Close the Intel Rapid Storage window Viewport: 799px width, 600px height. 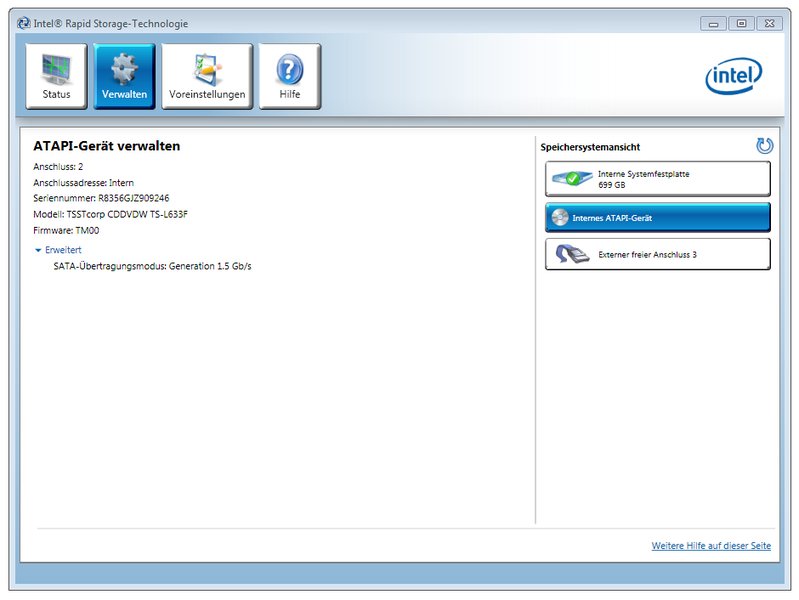[769, 23]
